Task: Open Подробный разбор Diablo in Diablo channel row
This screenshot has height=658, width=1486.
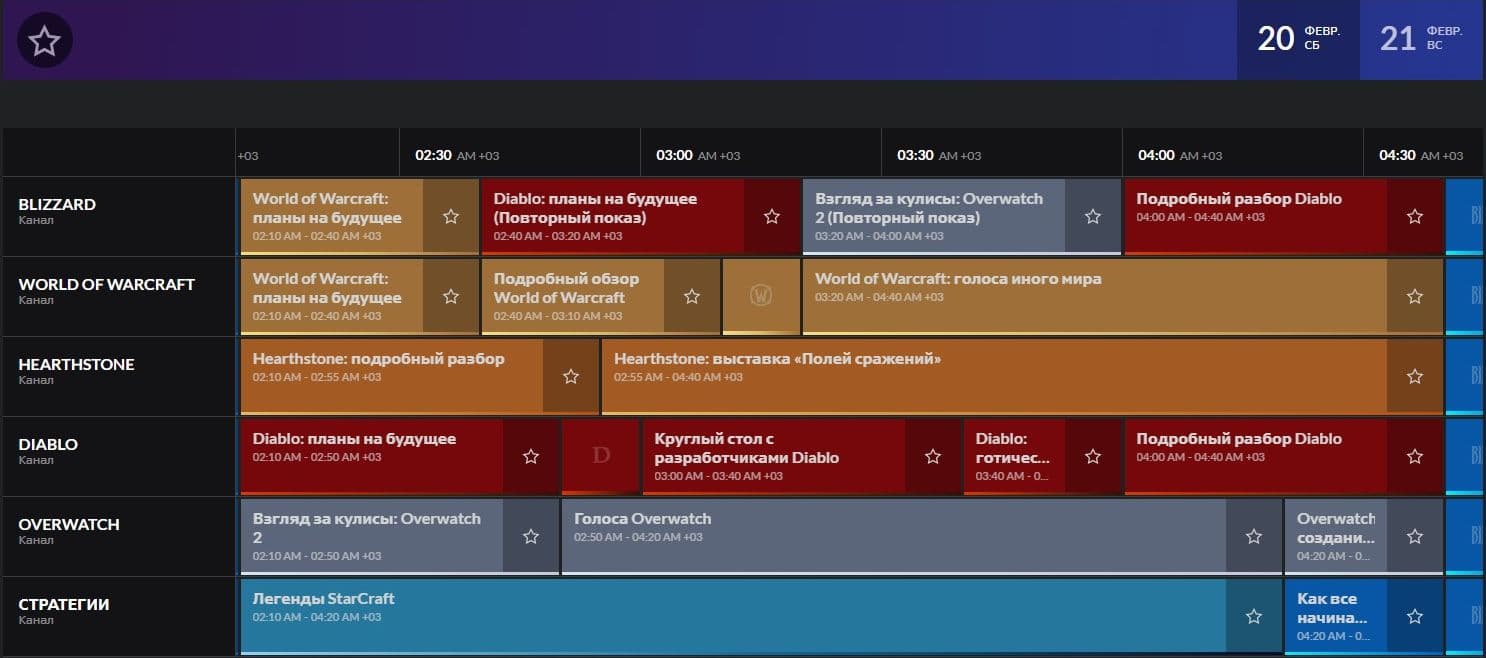Action: 1256,456
